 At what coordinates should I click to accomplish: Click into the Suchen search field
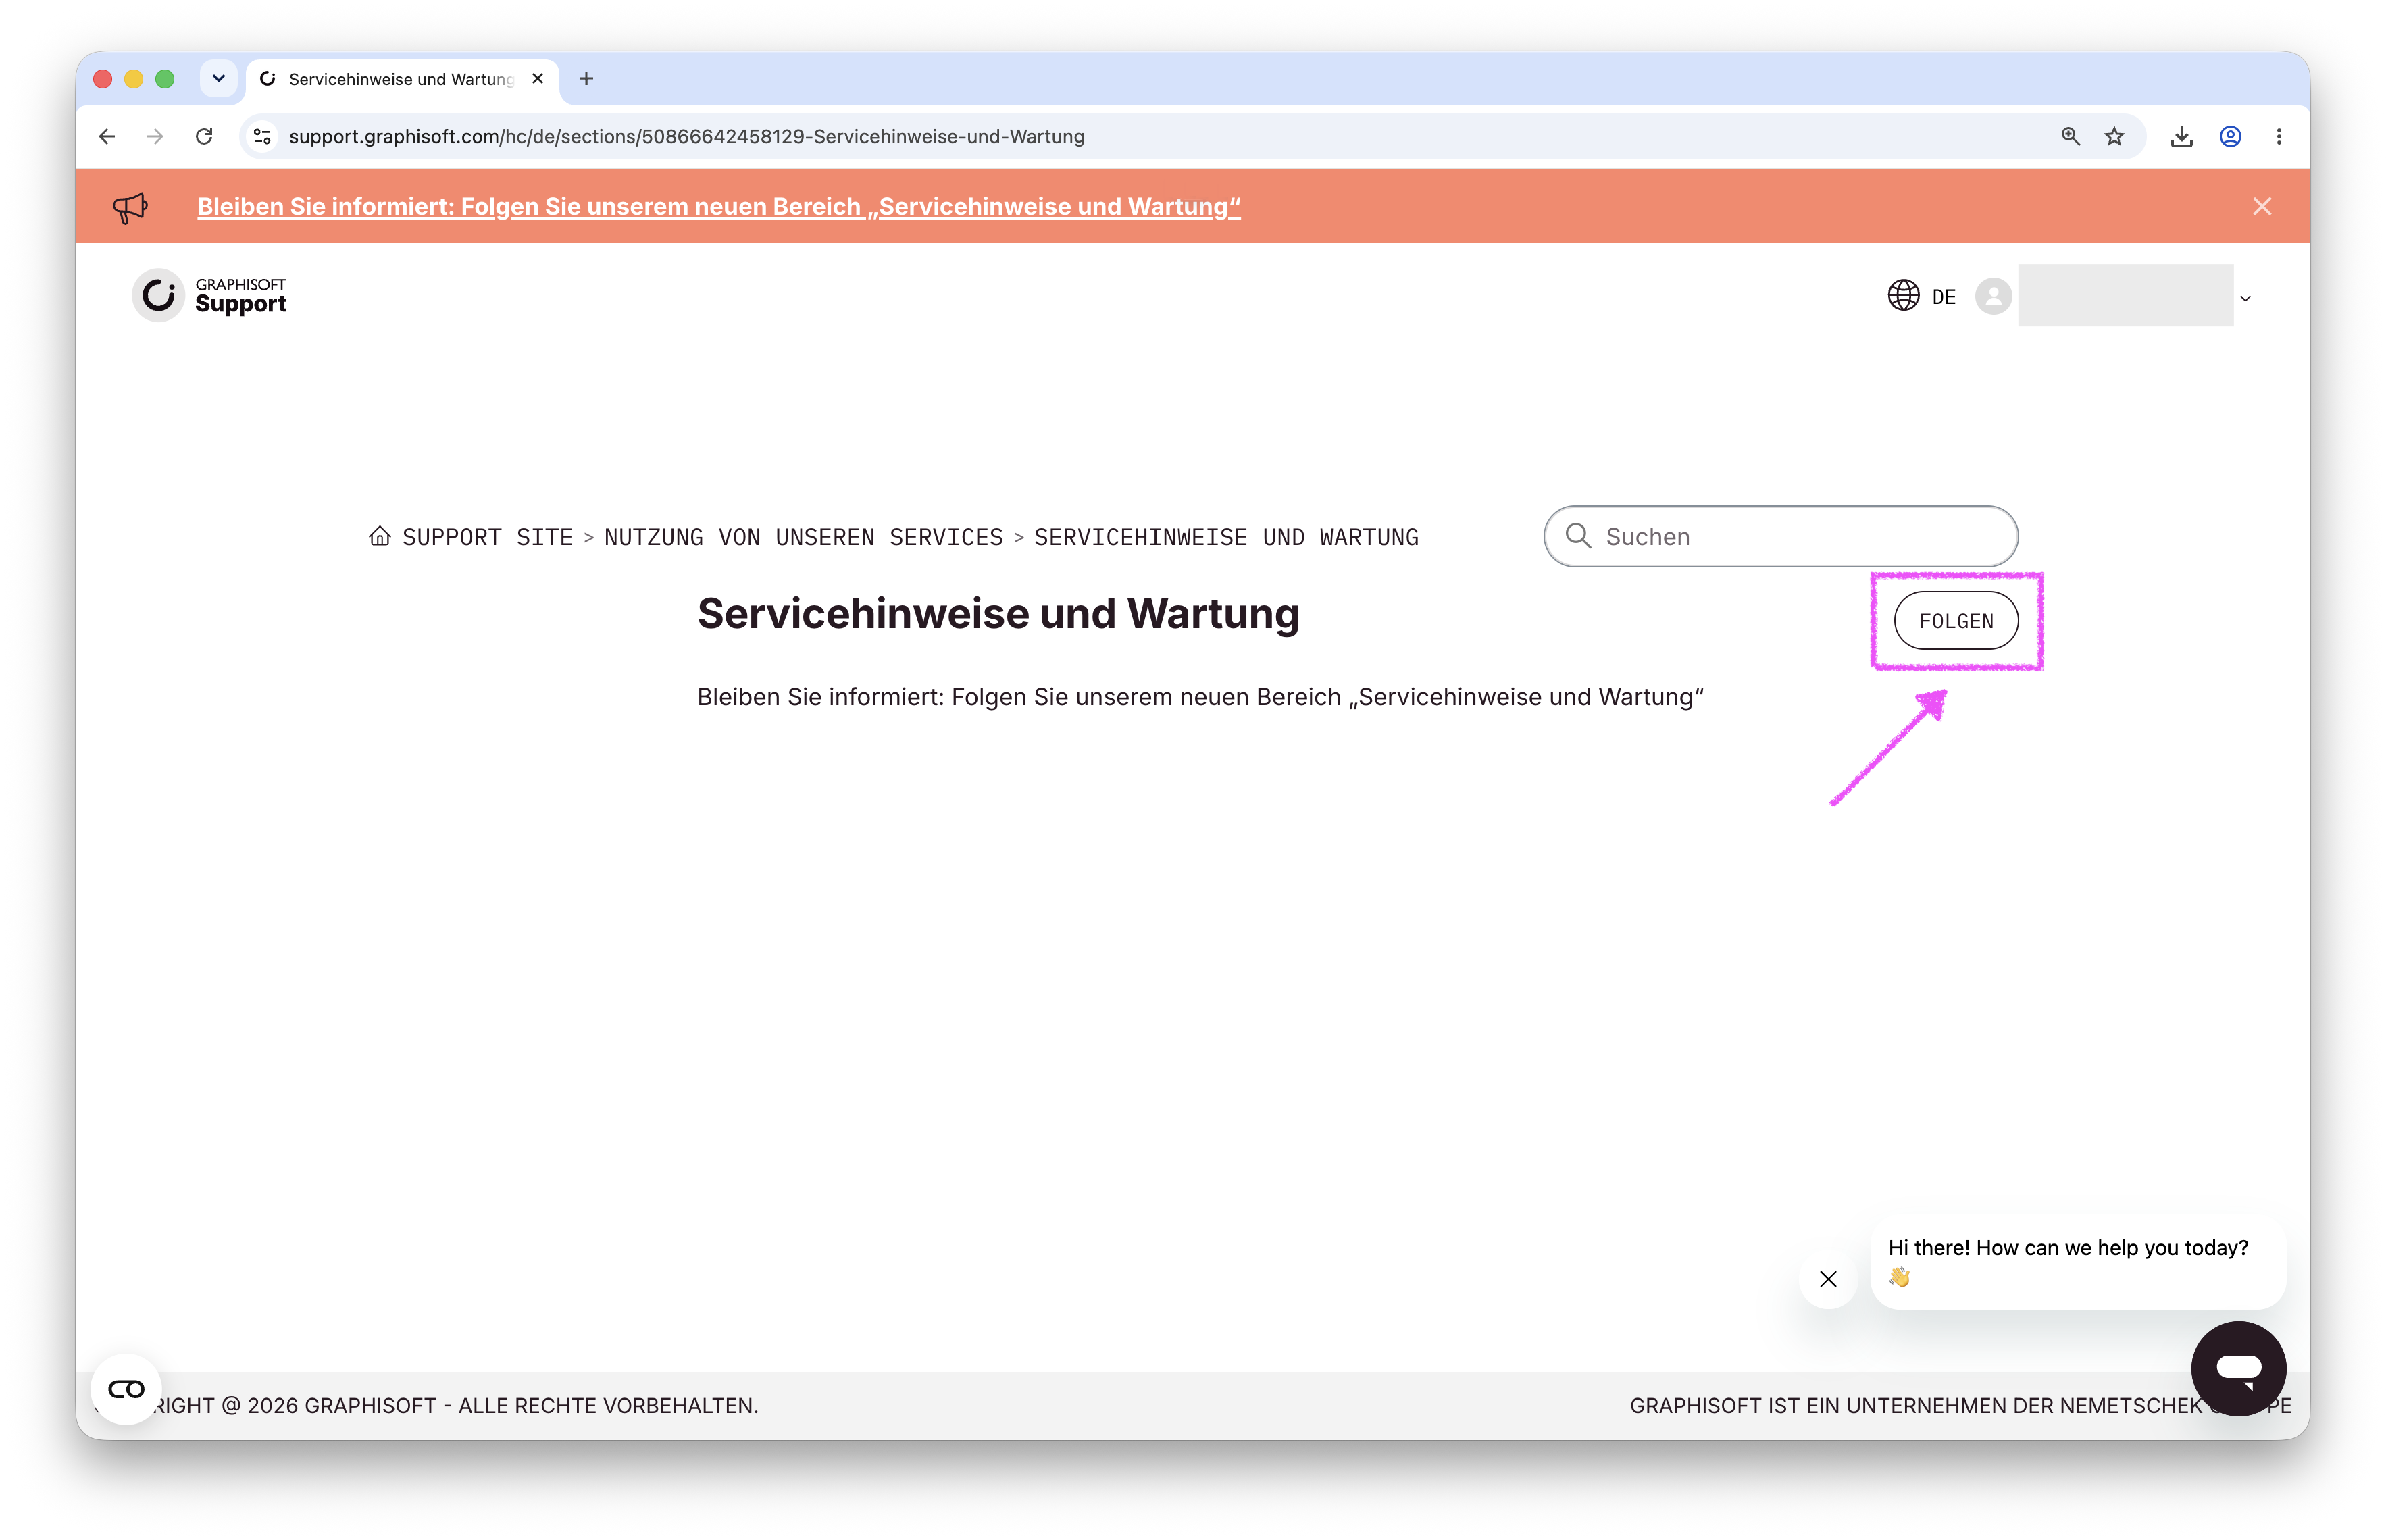1780,536
